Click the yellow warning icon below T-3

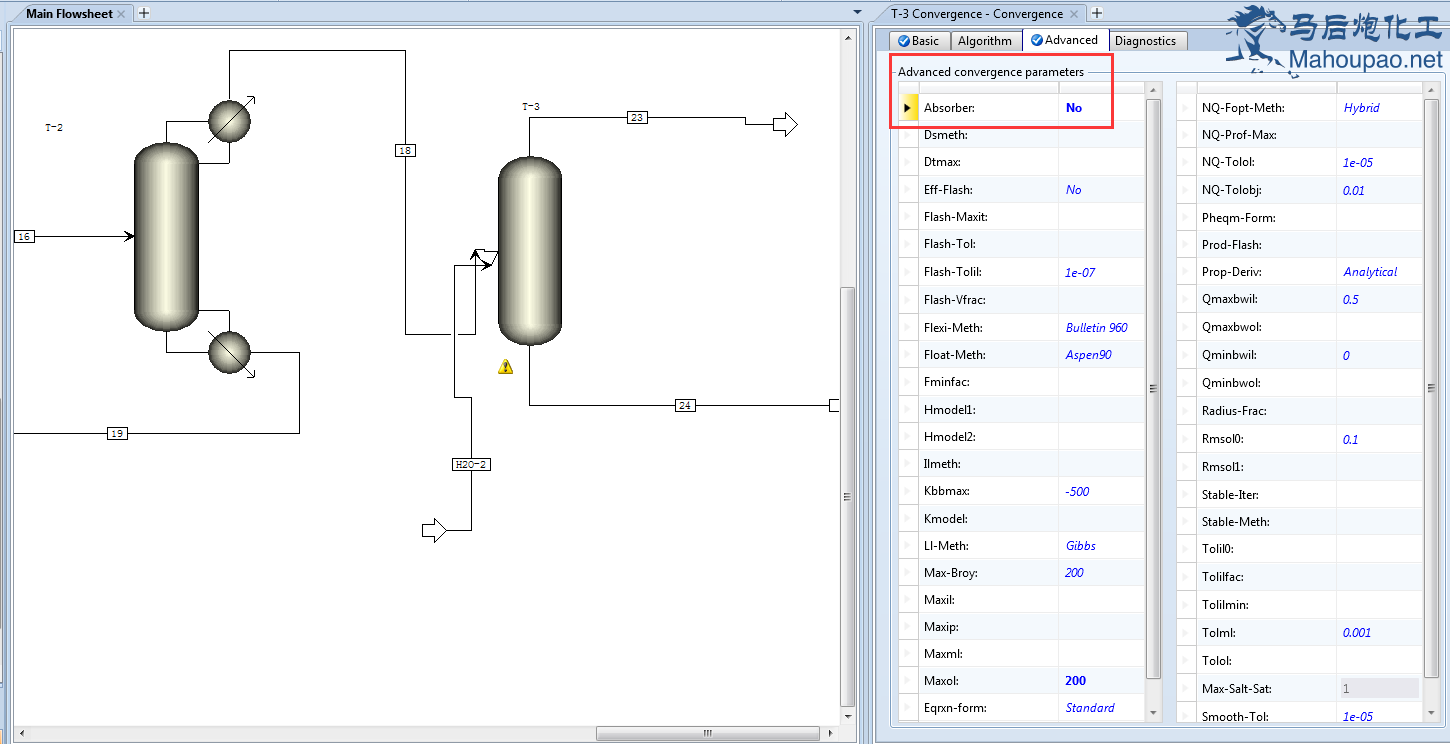506,367
